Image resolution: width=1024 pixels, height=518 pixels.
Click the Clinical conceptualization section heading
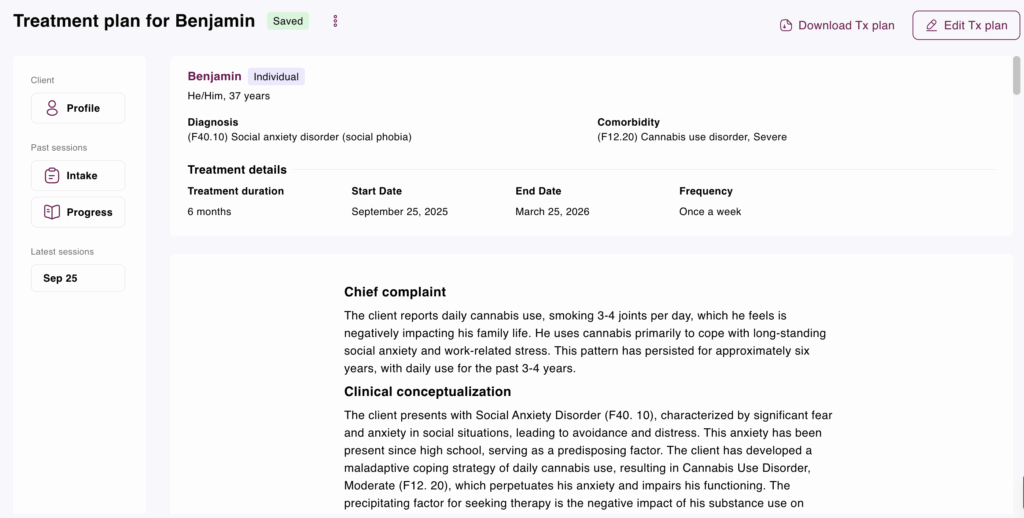click(427, 392)
